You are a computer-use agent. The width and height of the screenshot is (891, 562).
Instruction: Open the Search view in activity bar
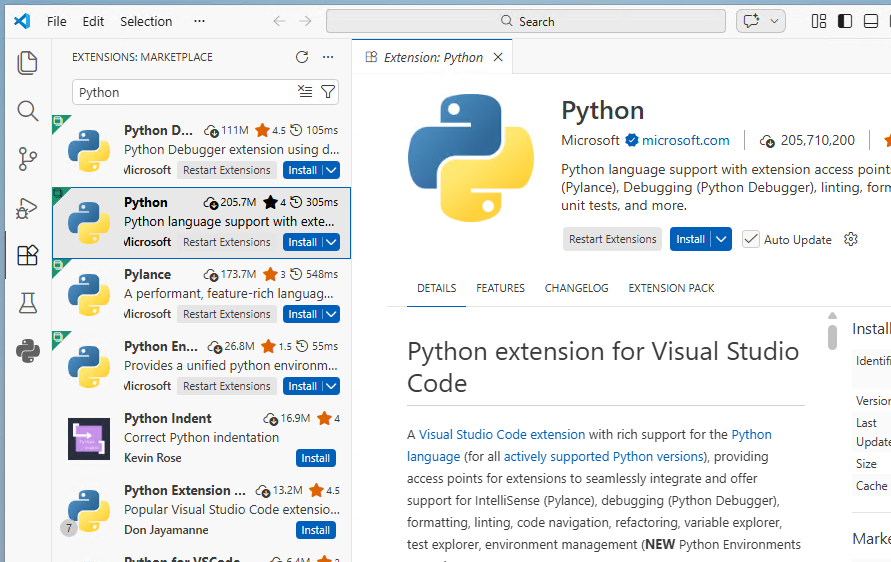coord(27,111)
